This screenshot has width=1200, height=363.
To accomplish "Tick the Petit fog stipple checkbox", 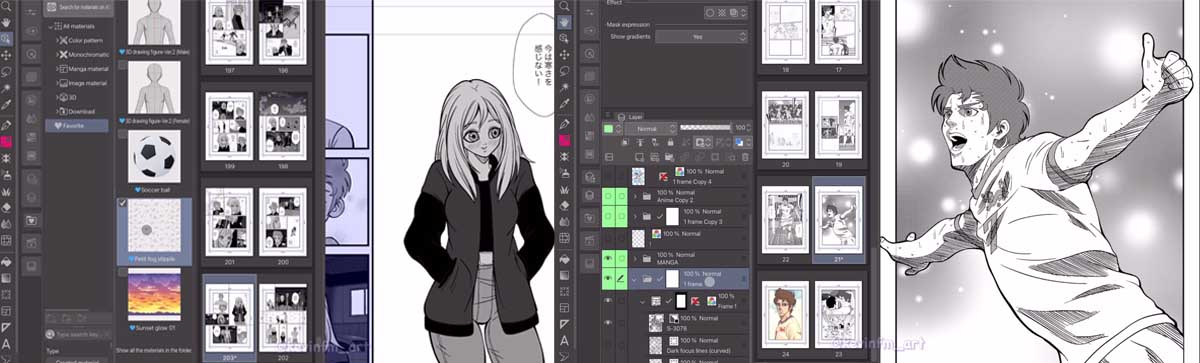I will 122,203.
